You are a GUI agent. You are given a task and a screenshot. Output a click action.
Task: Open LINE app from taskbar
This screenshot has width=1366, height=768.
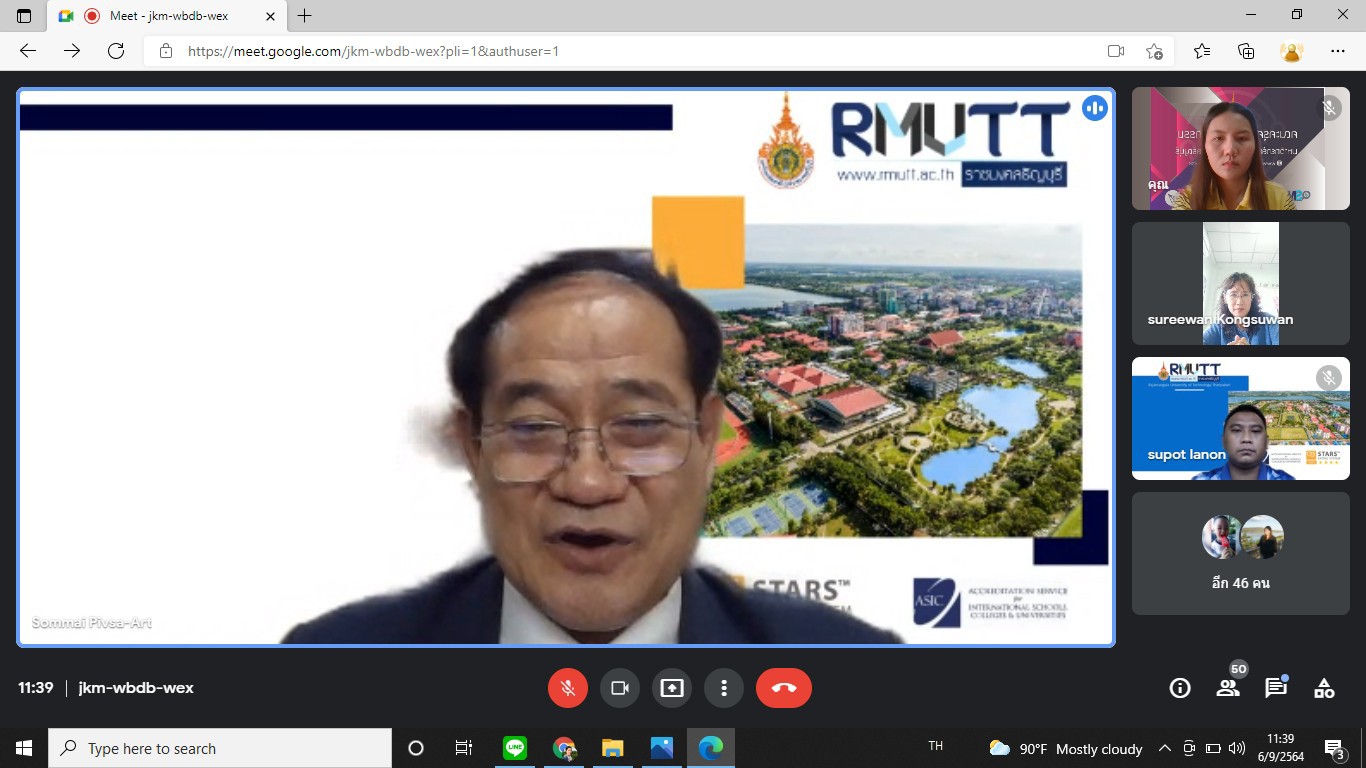(515, 748)
